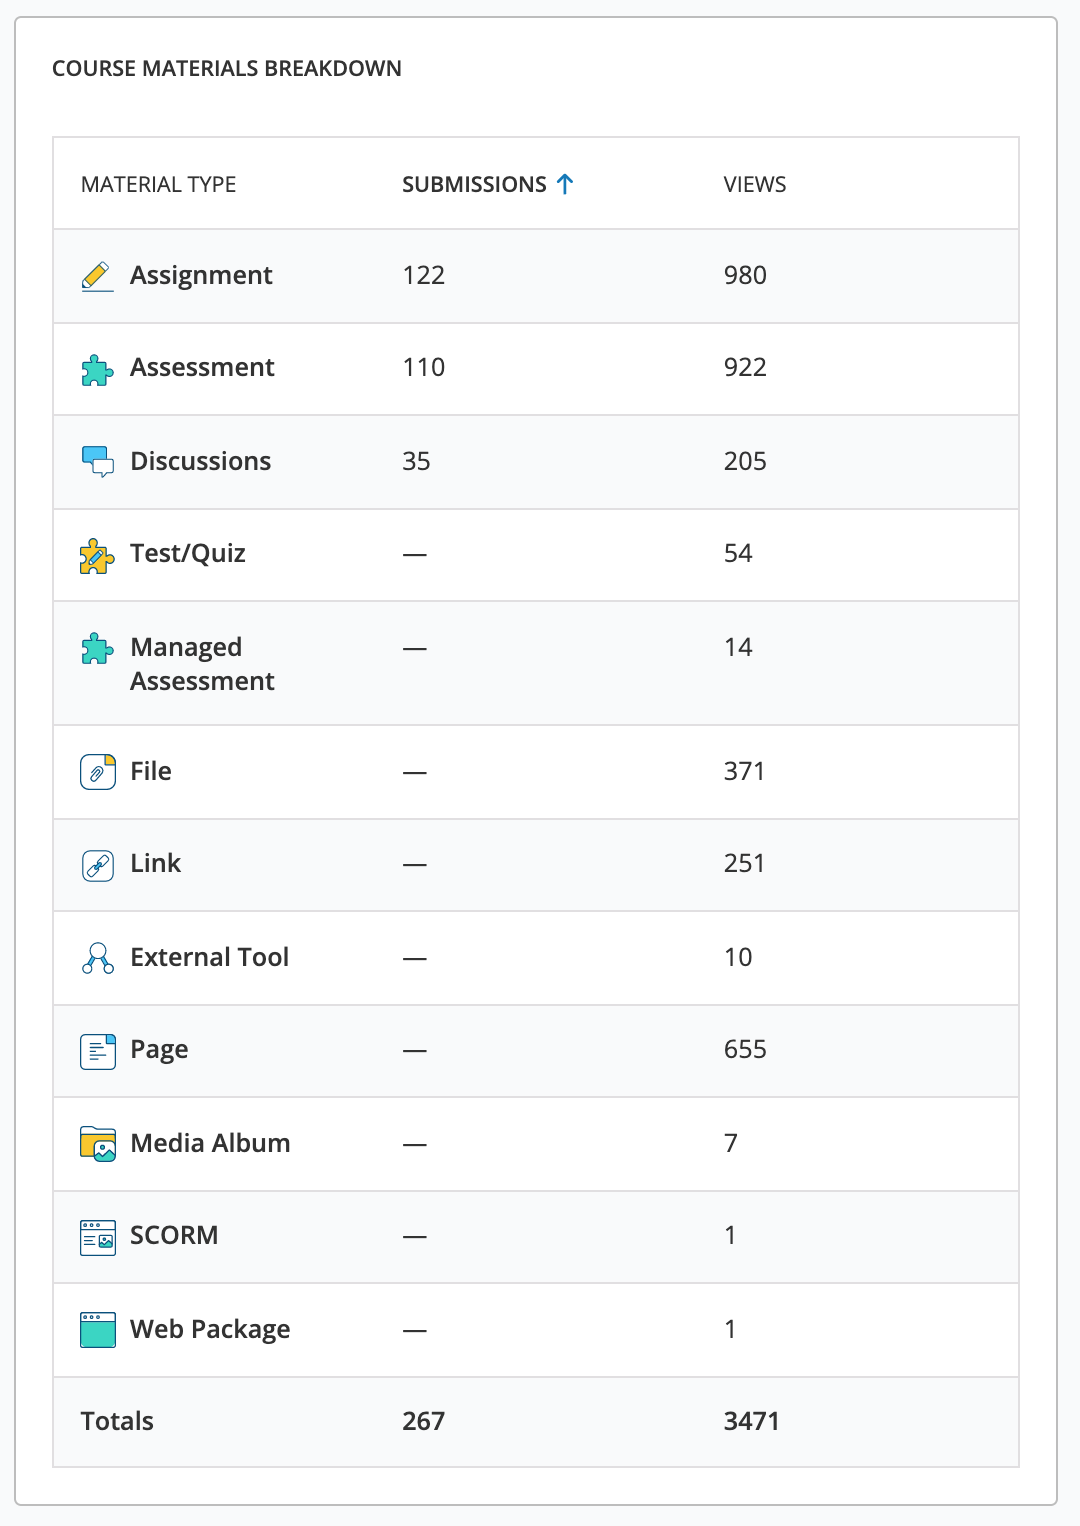Click the Web Package window icon
Viewport: 1080px width, 1526px height.
(x=97, y=1330)
